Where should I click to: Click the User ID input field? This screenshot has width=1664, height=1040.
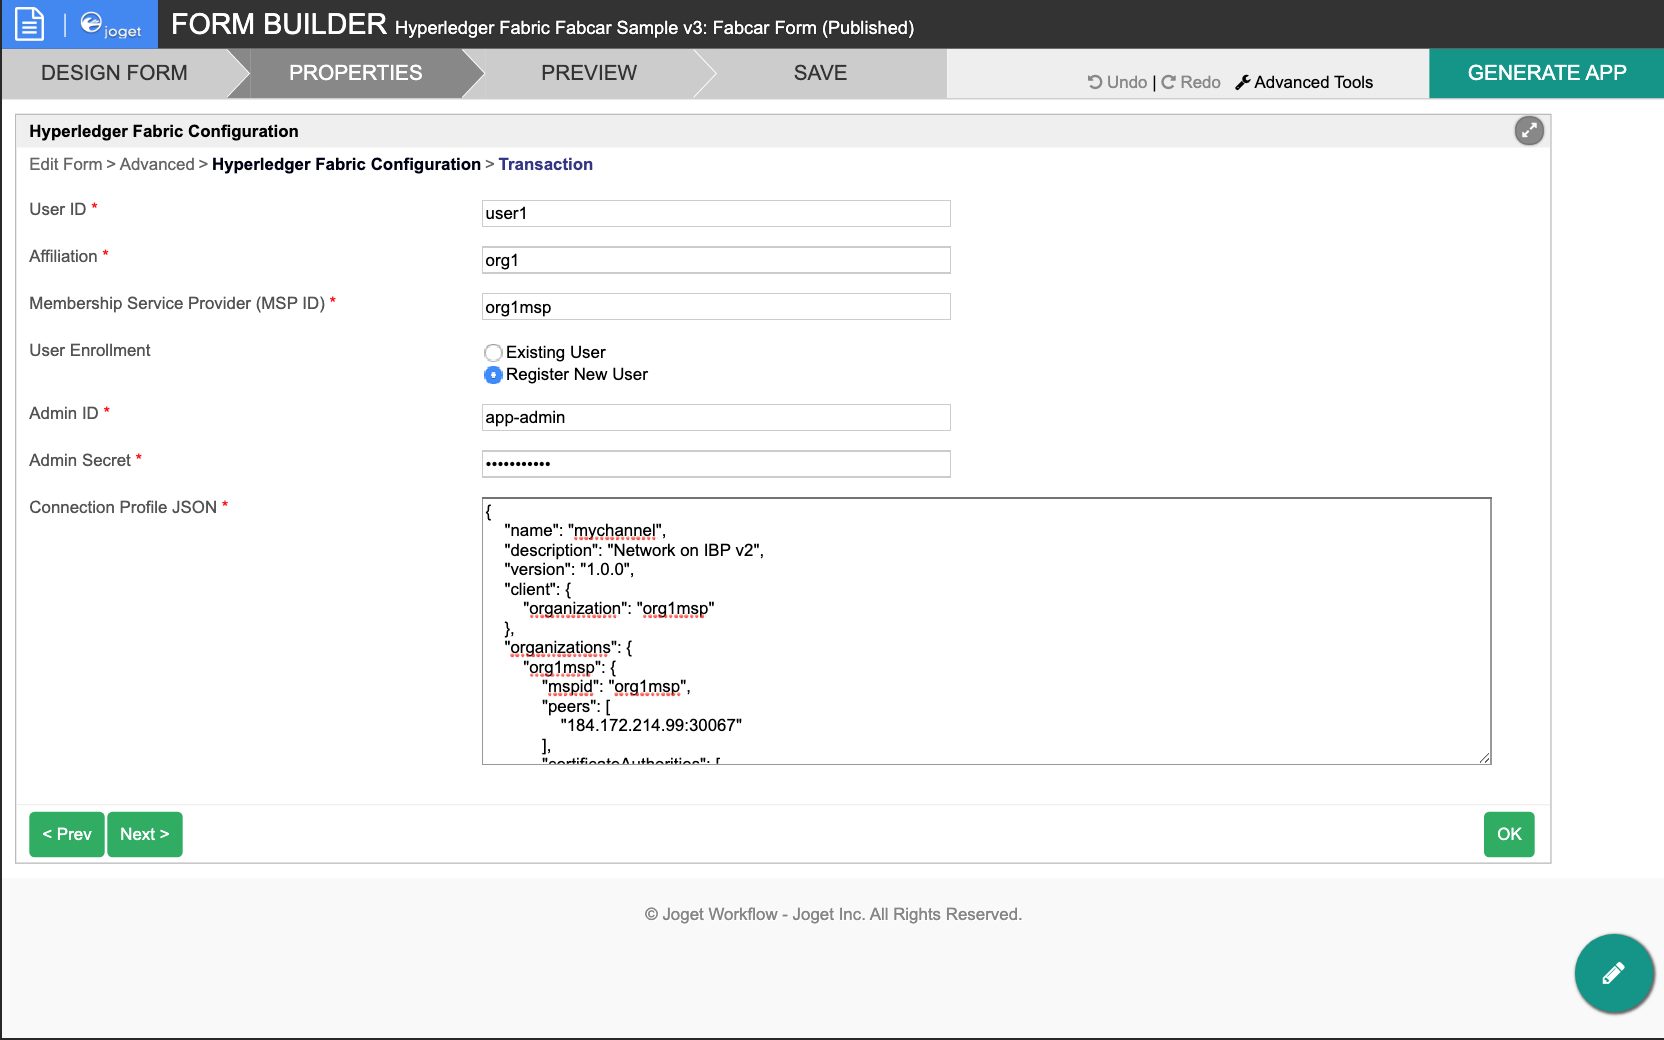click(715, 213)
